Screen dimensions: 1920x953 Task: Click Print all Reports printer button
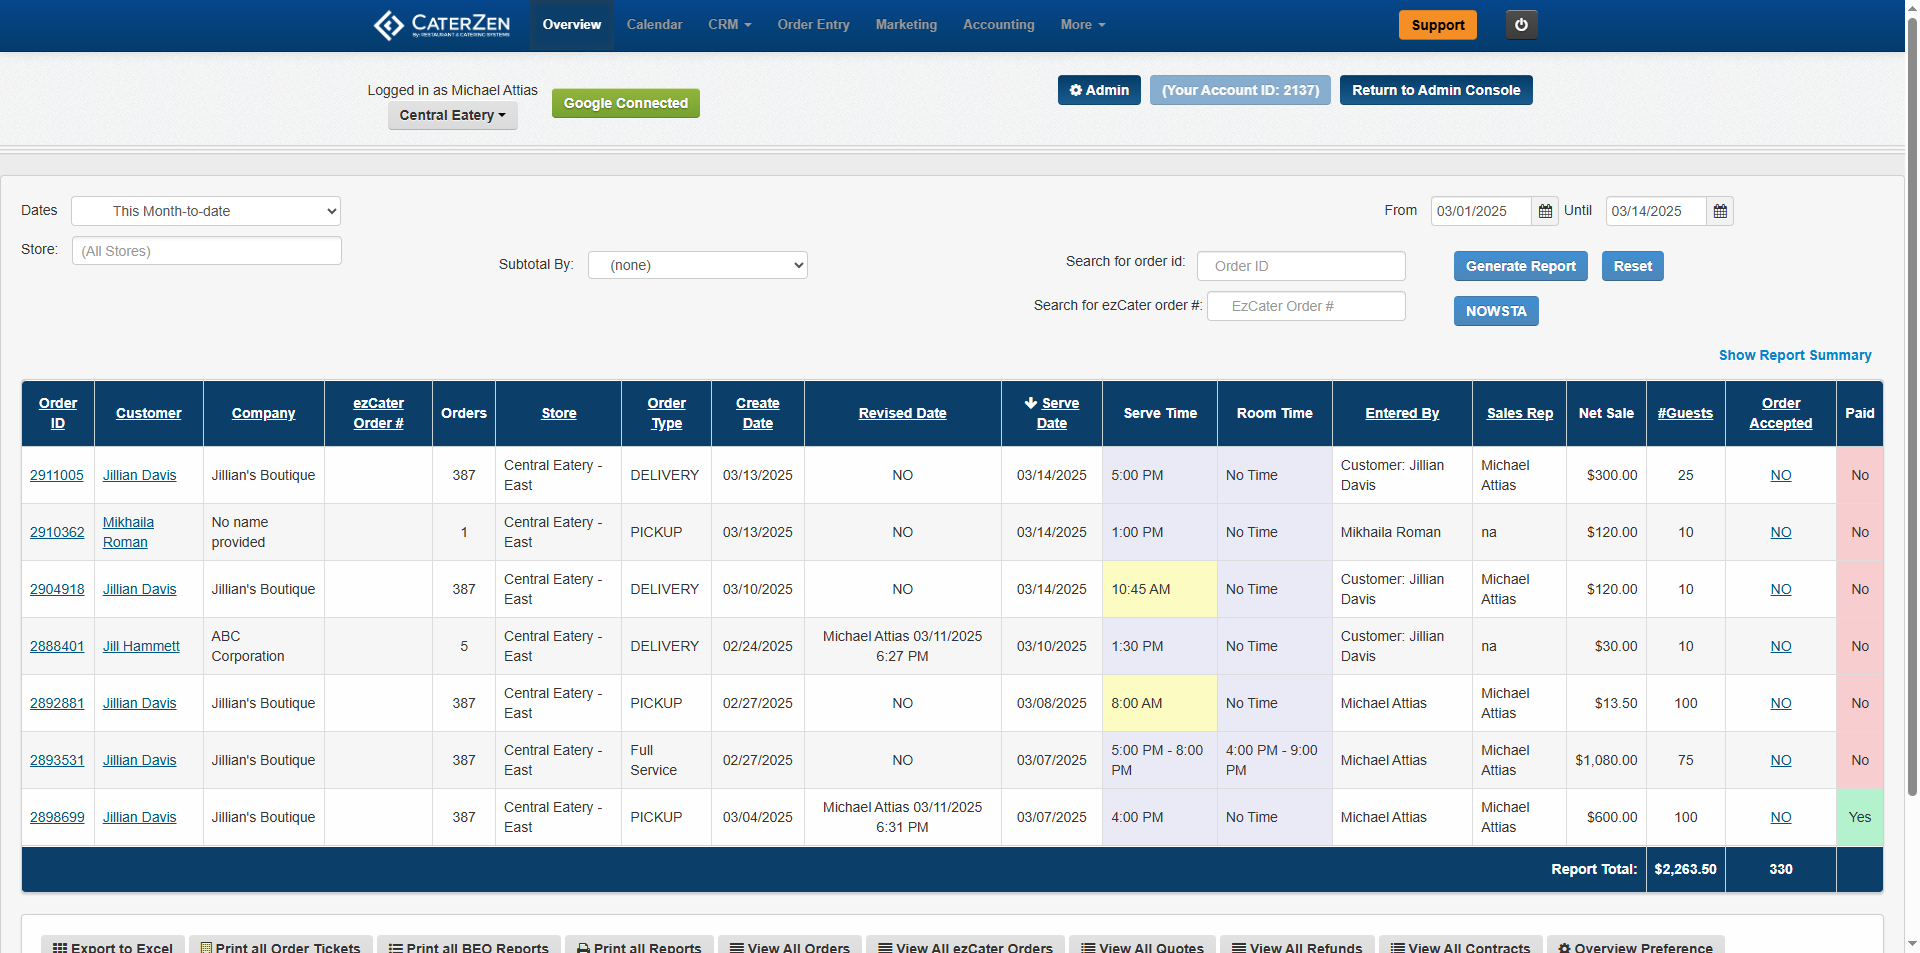tap(639, 946)
